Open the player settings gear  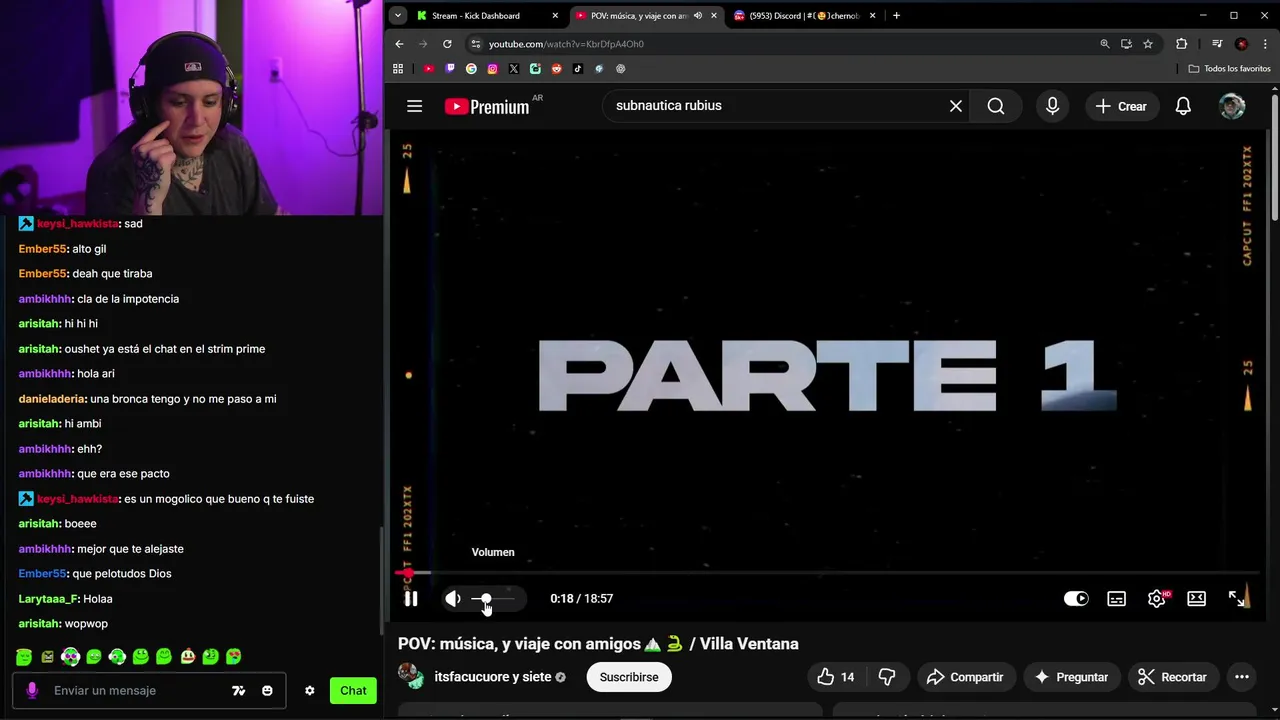[1157, 598]
